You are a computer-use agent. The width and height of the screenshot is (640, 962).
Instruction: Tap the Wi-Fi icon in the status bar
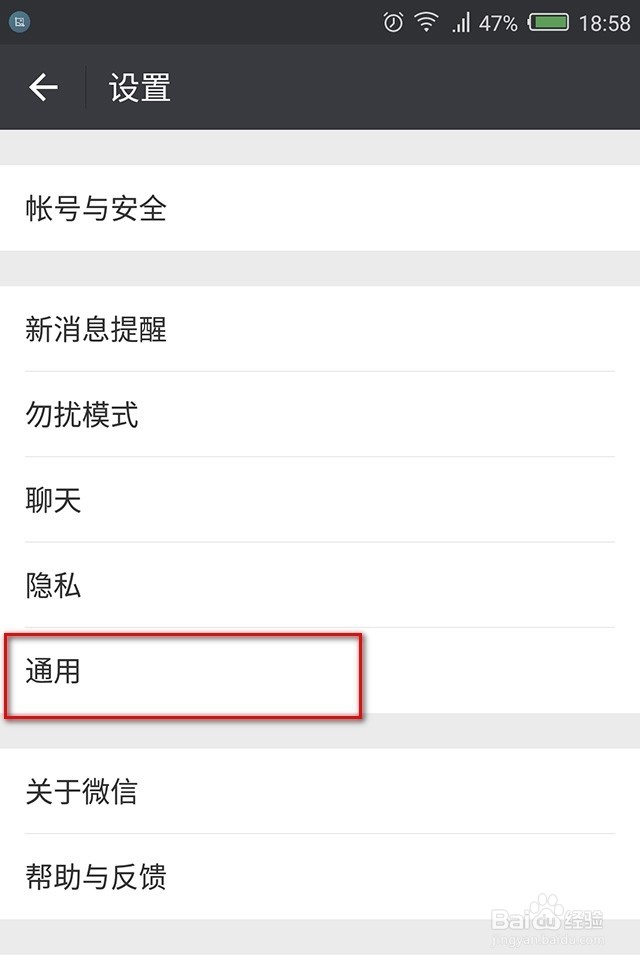(x=428, y=21)
